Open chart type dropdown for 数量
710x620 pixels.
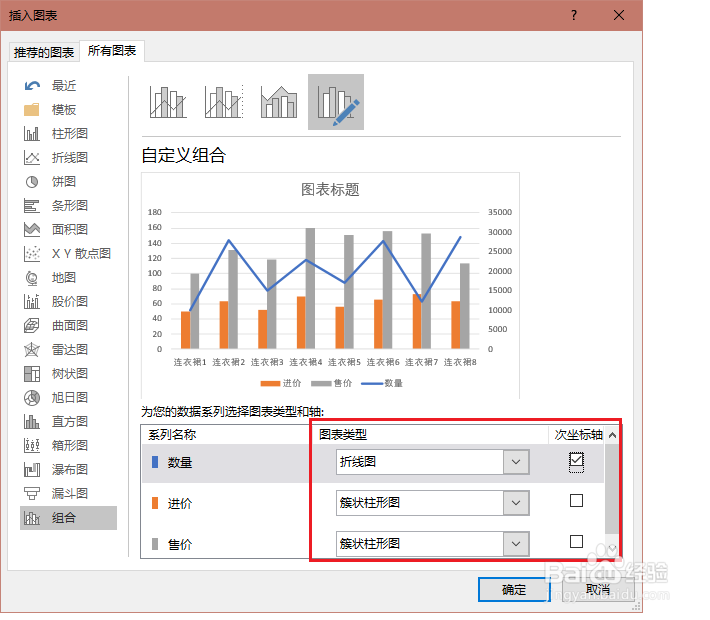[x=516, y=462]
